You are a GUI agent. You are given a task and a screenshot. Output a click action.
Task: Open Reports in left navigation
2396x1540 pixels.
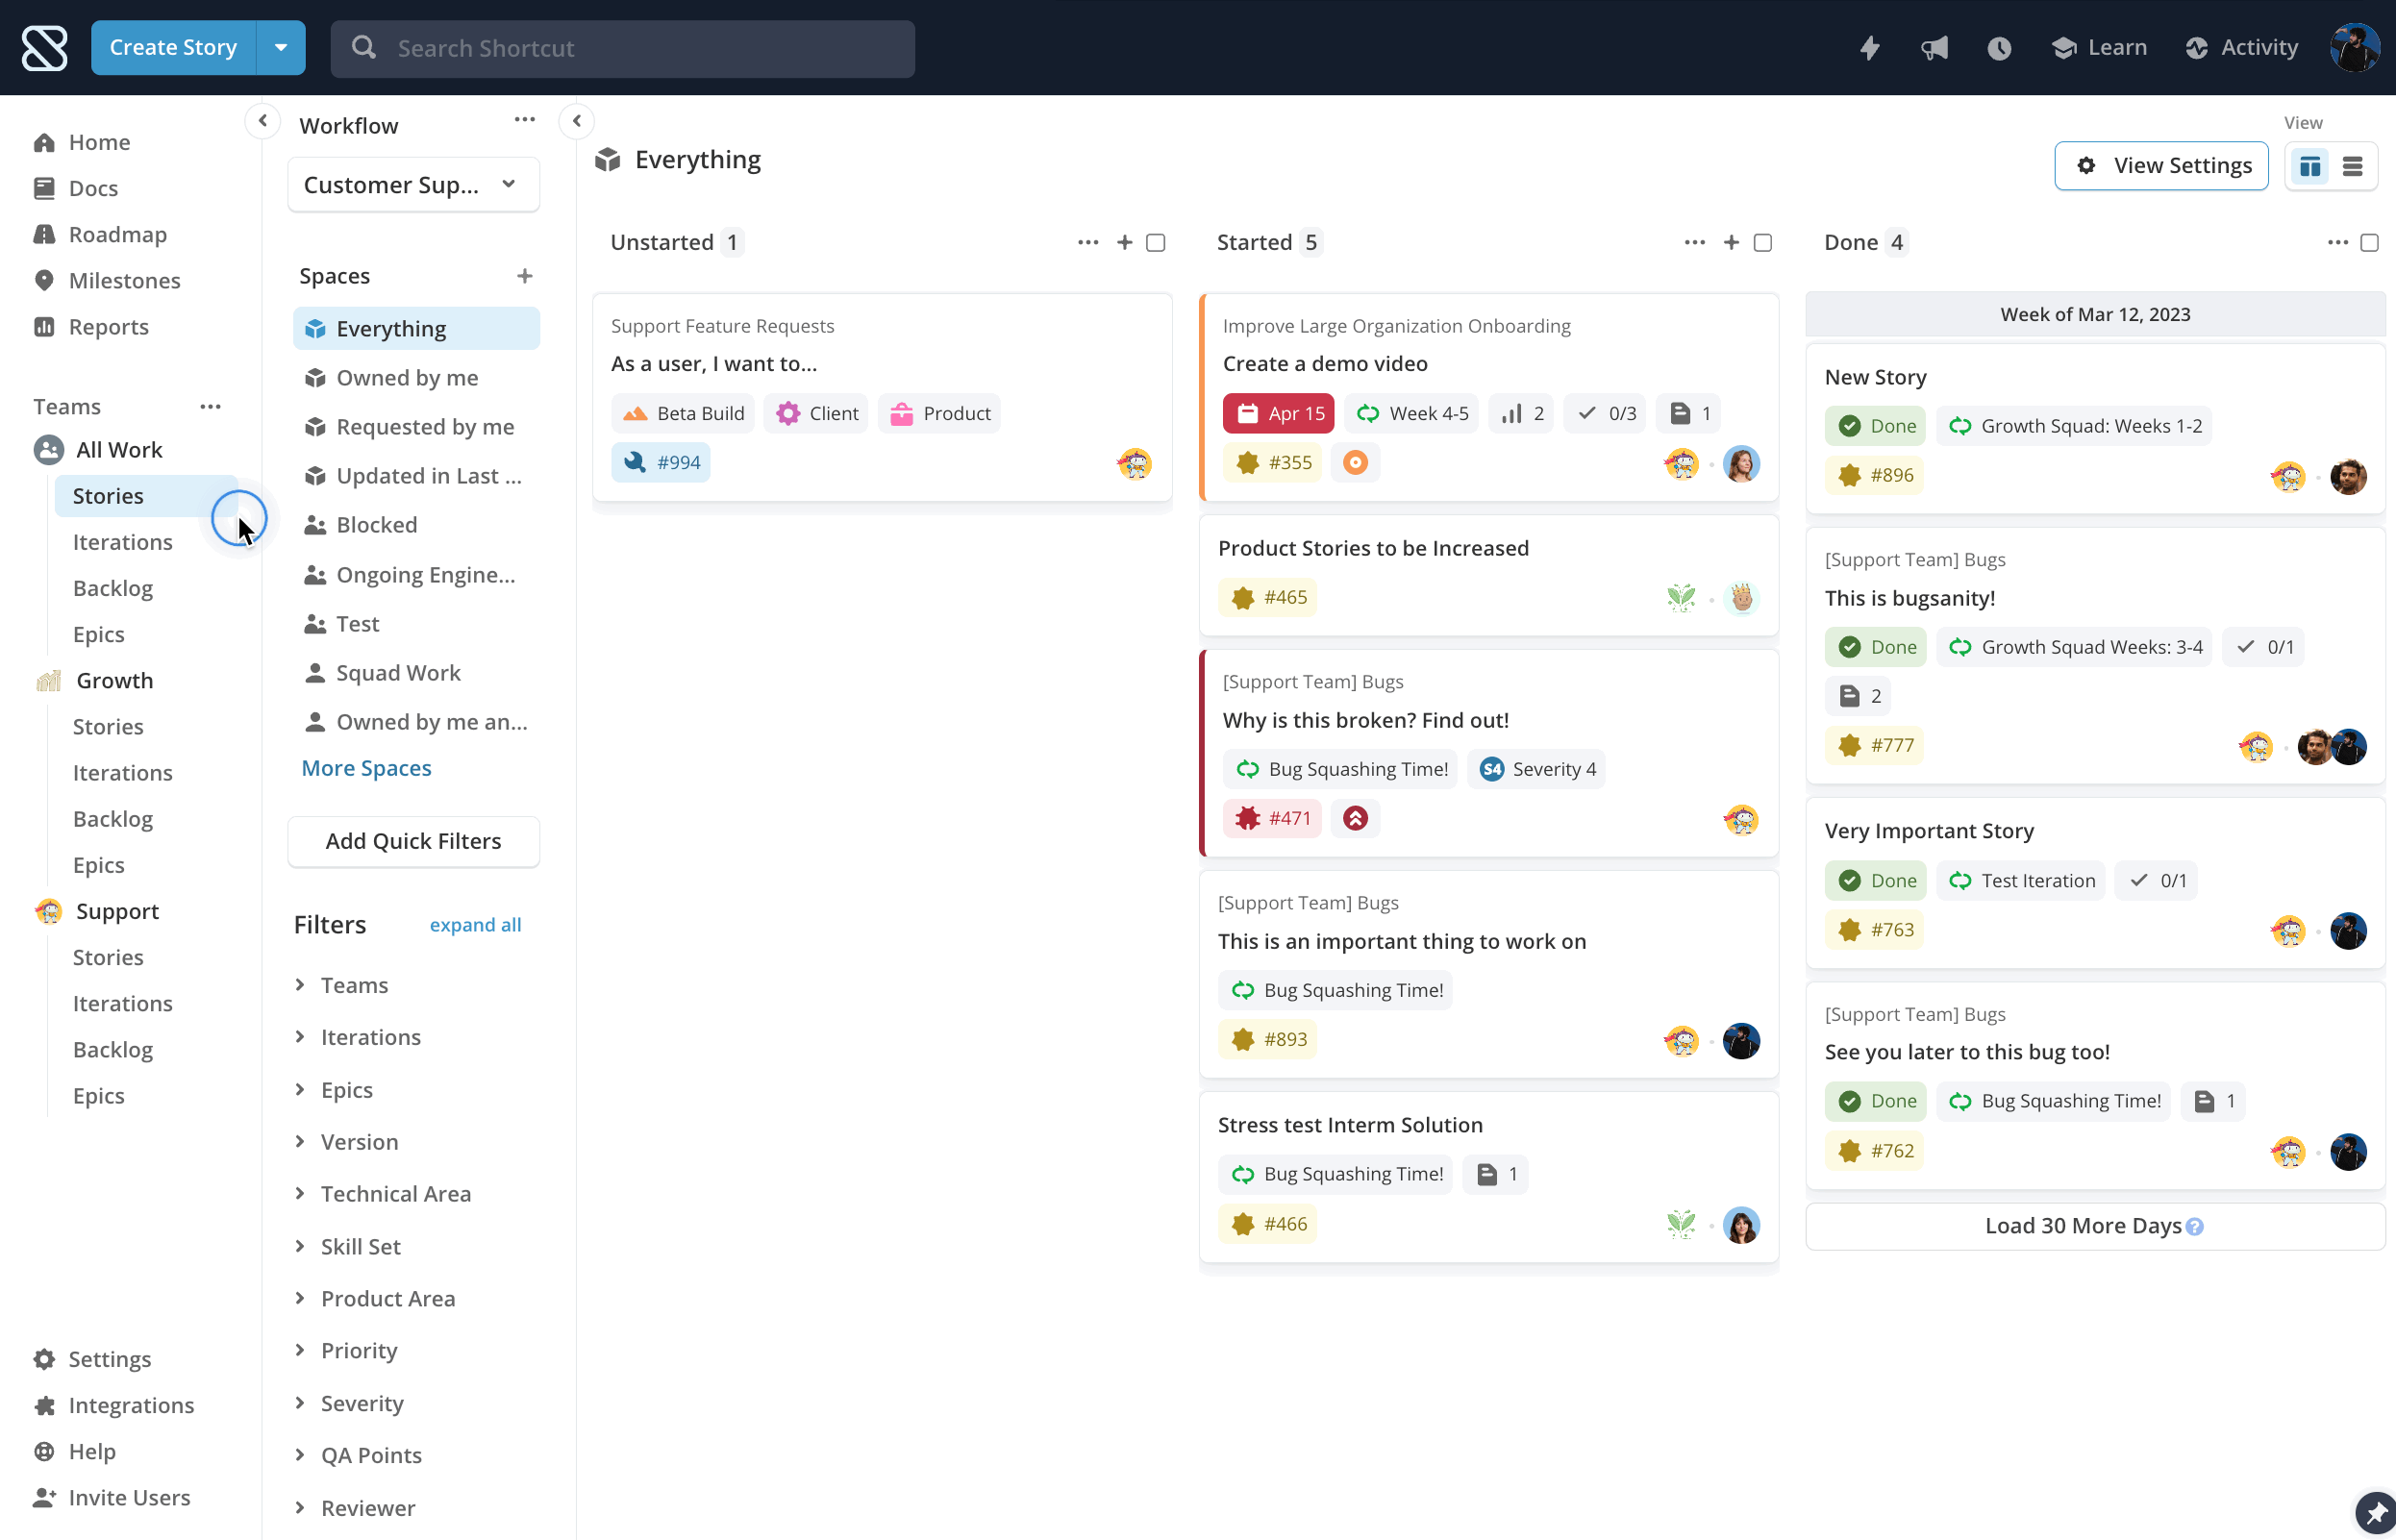pos(108,327)
